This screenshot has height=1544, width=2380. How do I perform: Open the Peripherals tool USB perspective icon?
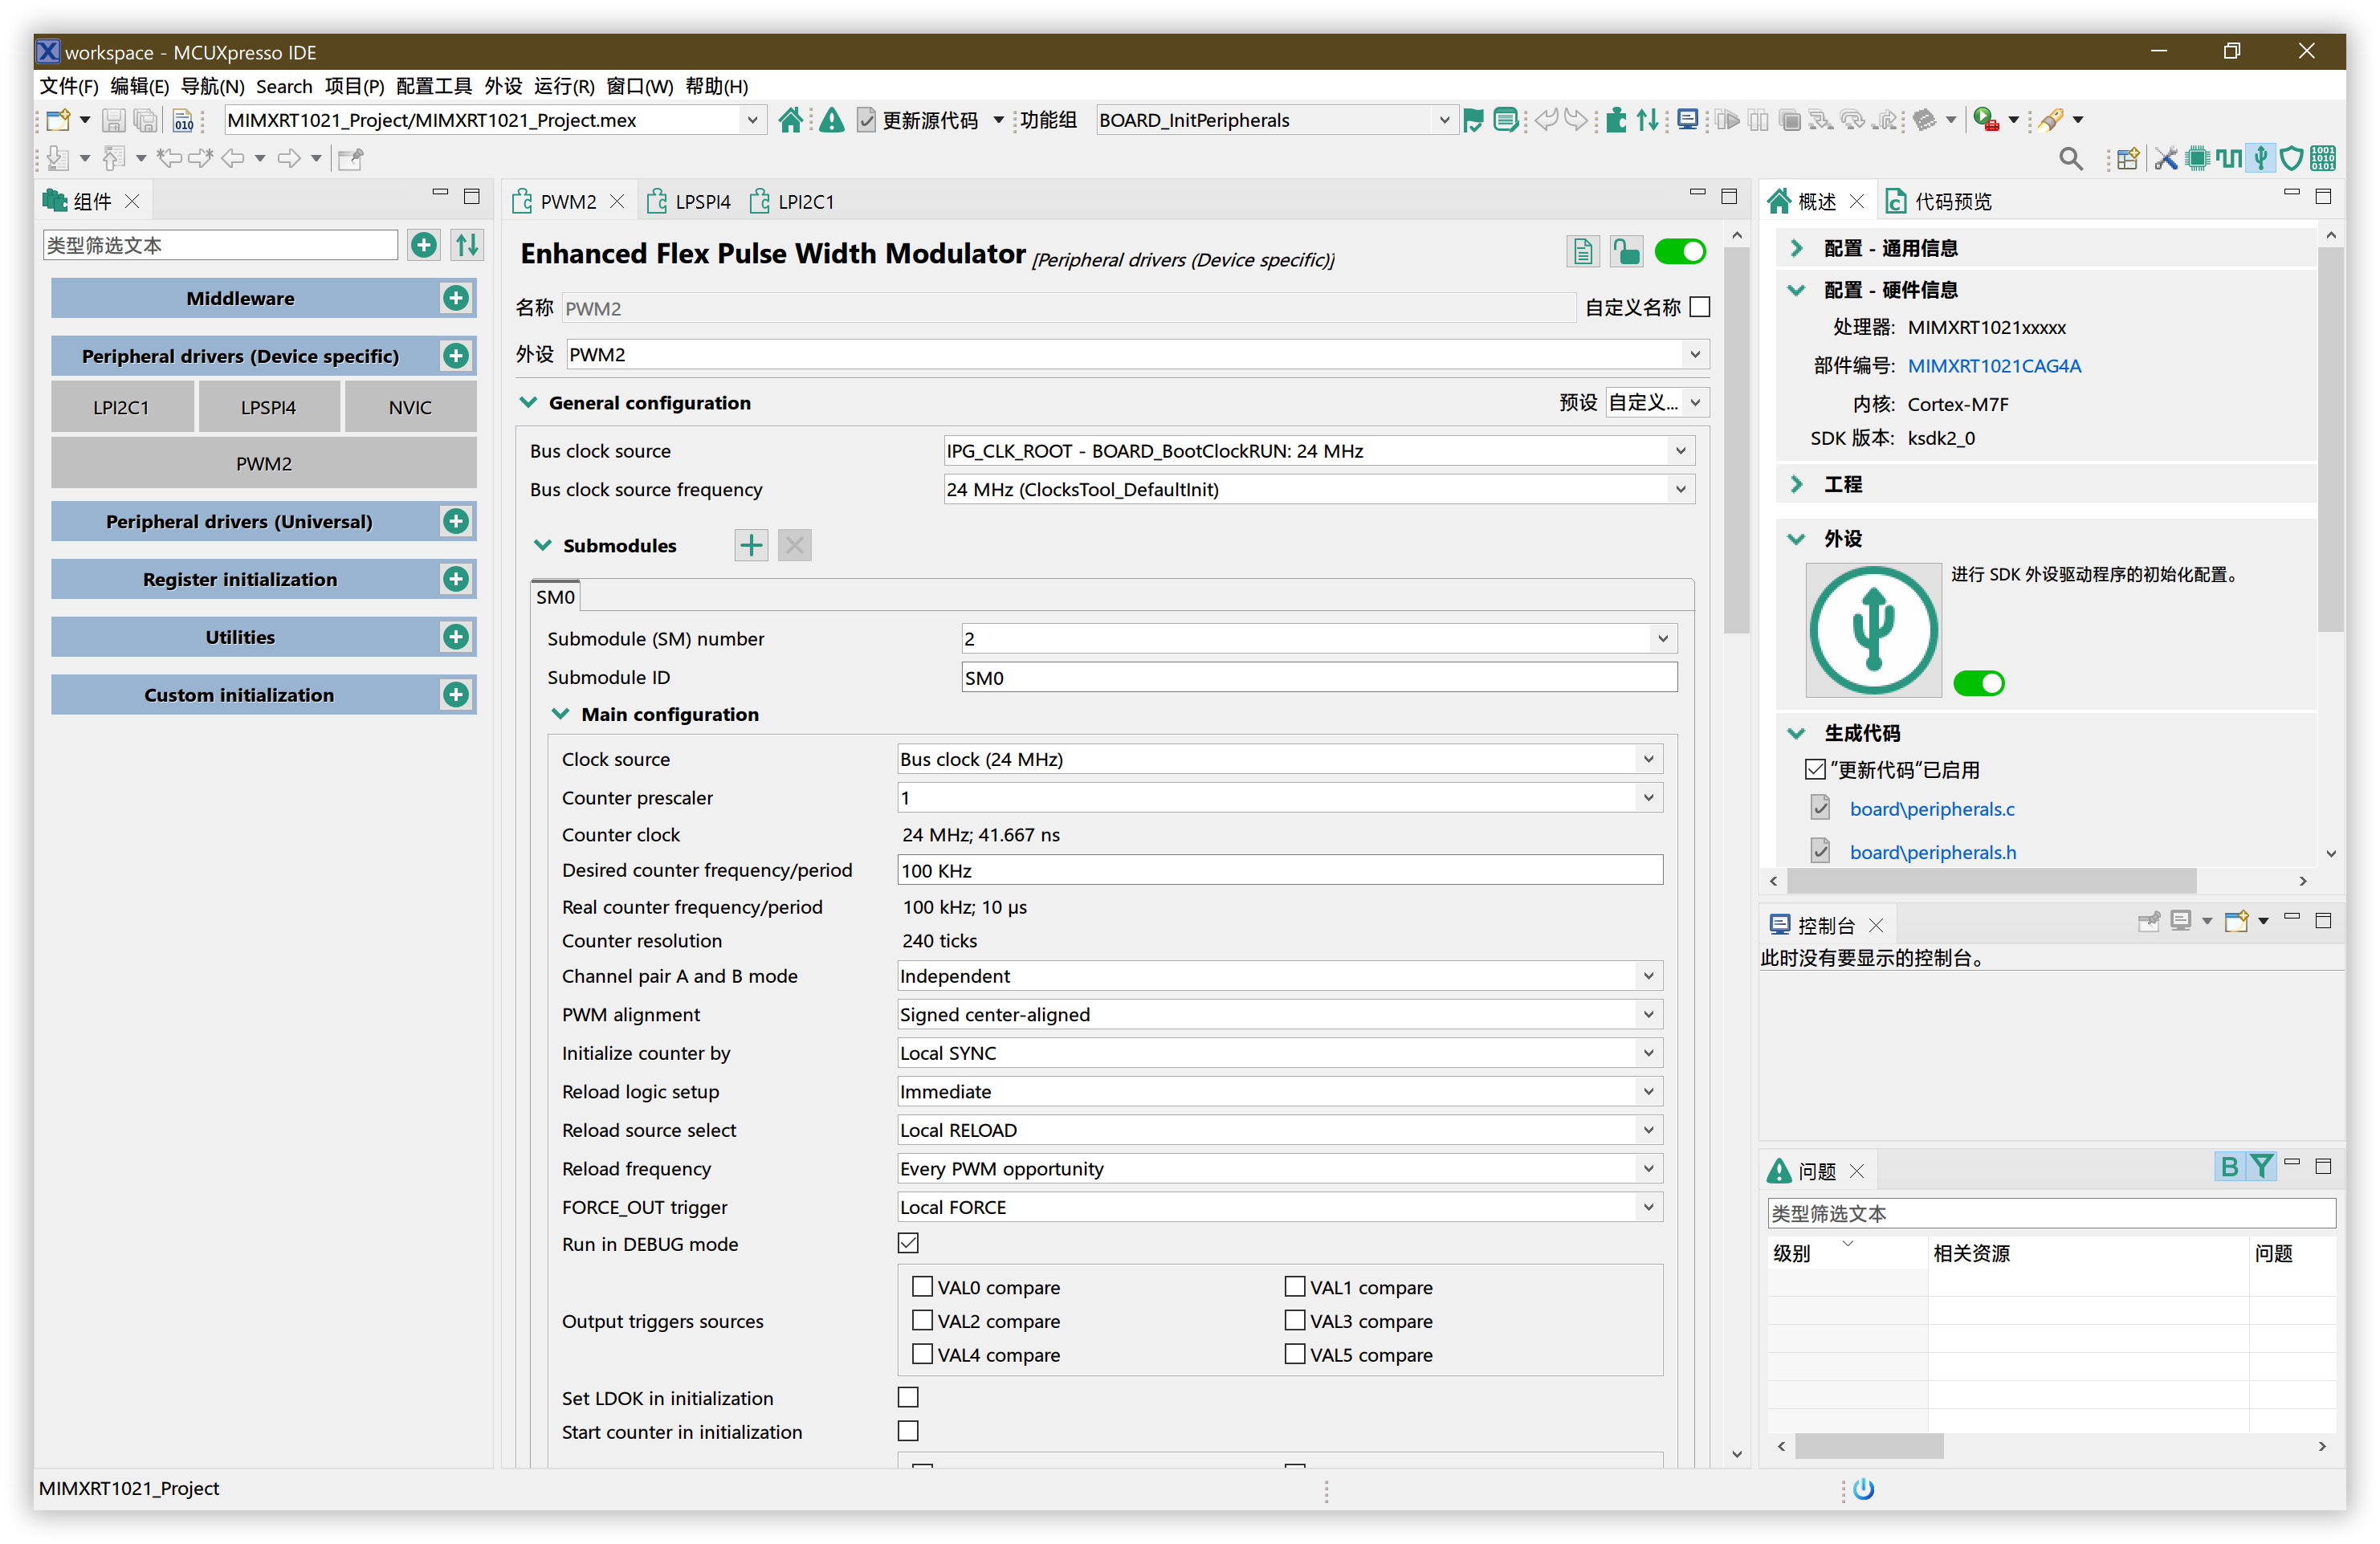(2261, 158)
